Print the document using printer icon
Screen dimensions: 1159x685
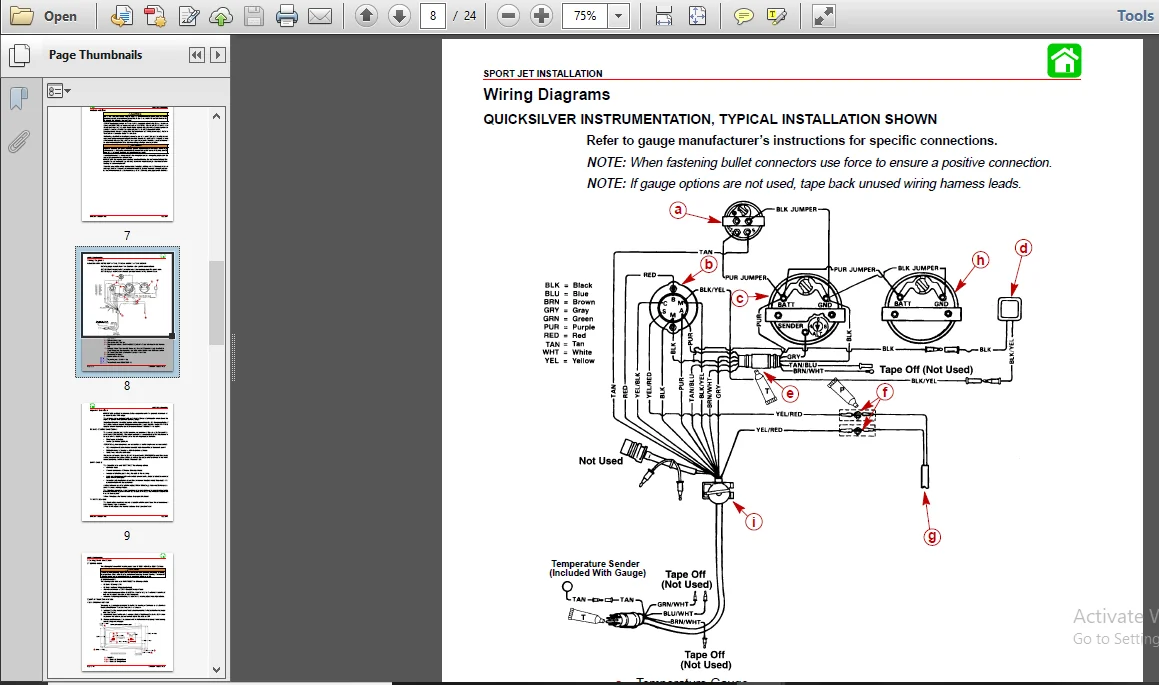point(287,16)
